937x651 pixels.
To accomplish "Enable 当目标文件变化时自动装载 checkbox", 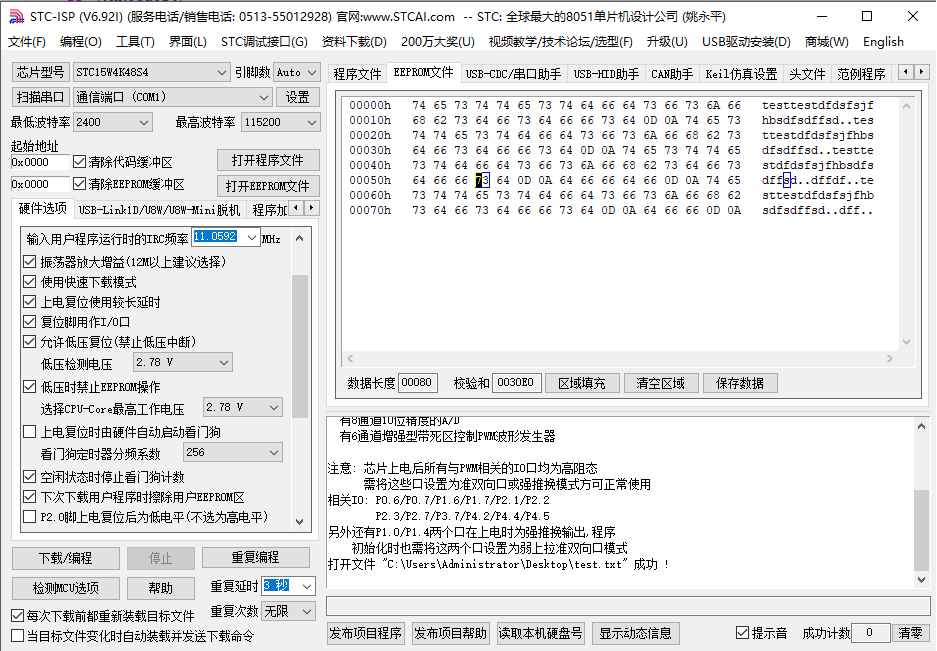I will click(x=17, y=635).
